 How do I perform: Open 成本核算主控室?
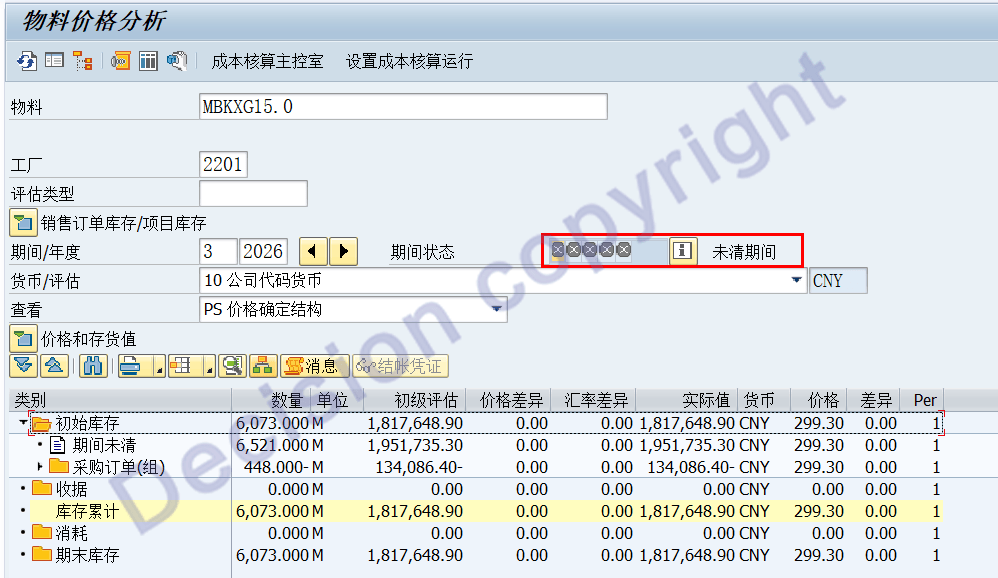click(267, 61)
